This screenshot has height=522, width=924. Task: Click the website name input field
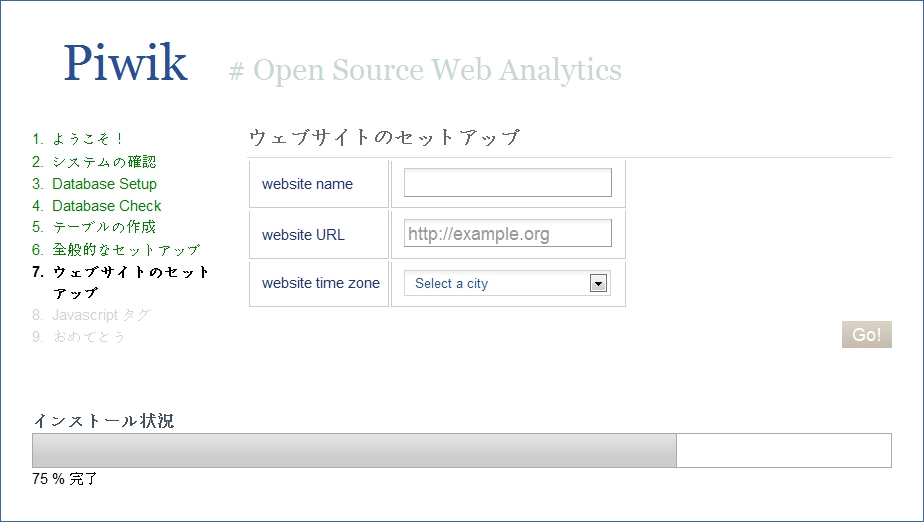(x=507, y=183)
